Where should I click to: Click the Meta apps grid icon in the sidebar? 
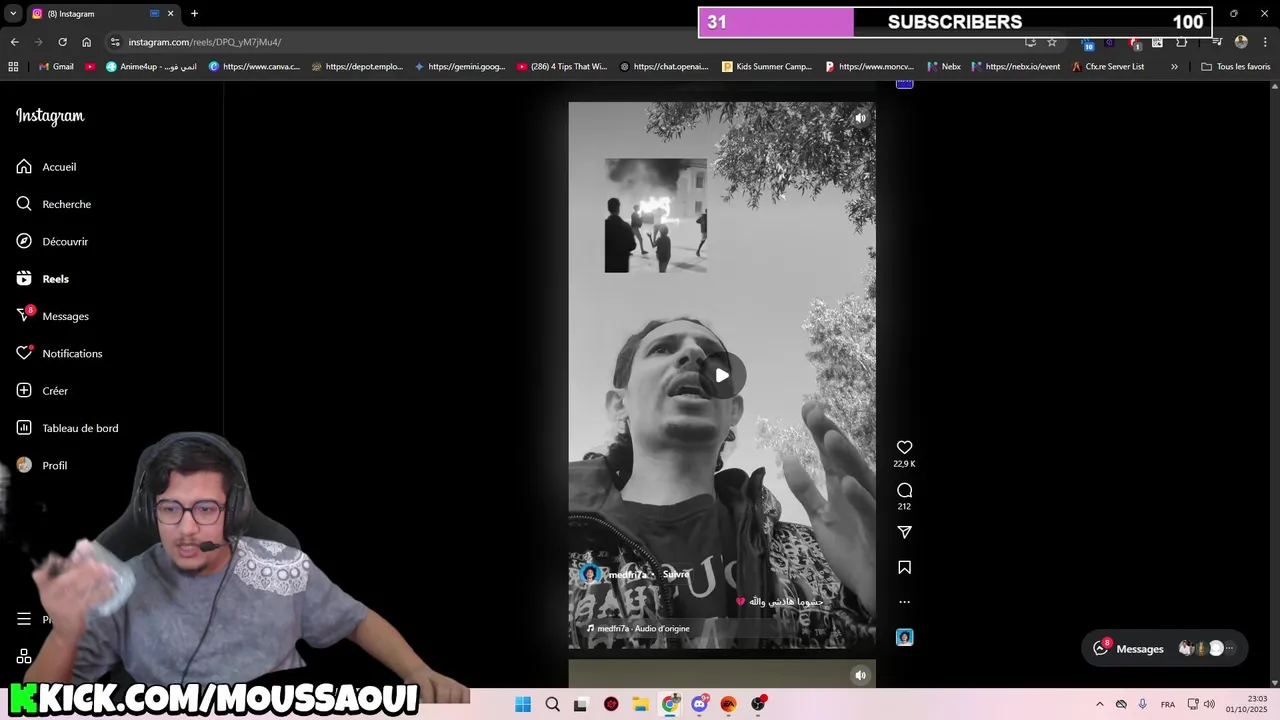24,657
